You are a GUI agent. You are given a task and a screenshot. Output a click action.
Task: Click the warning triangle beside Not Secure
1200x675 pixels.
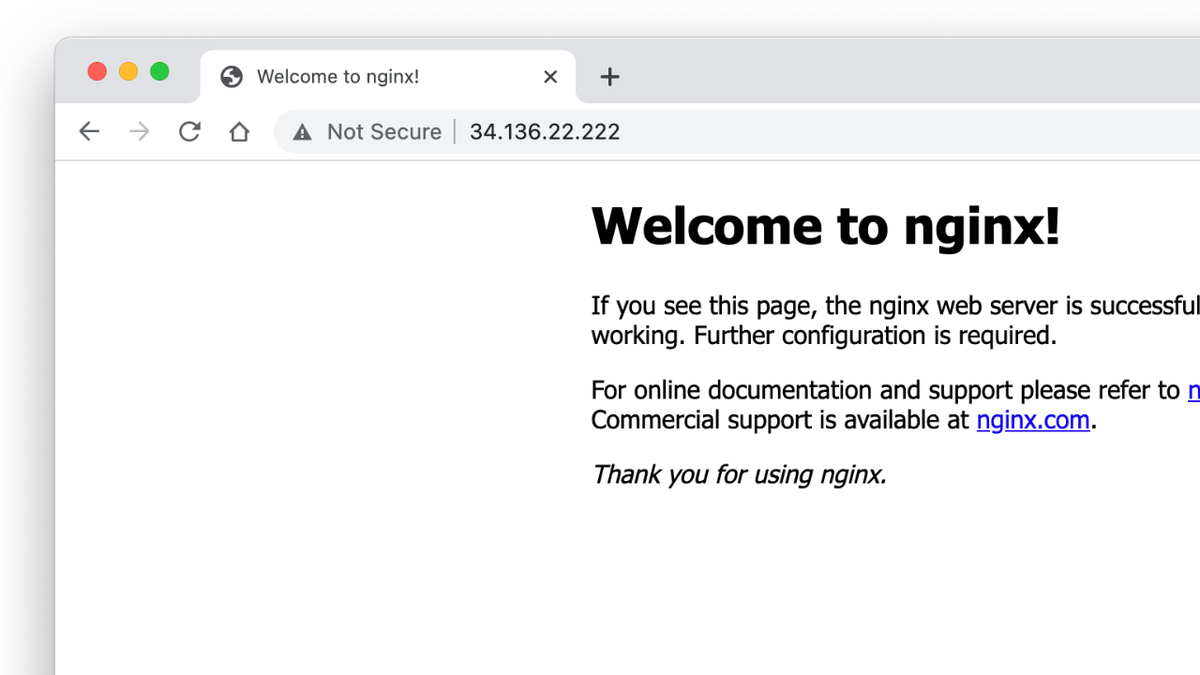pos(302,131)
